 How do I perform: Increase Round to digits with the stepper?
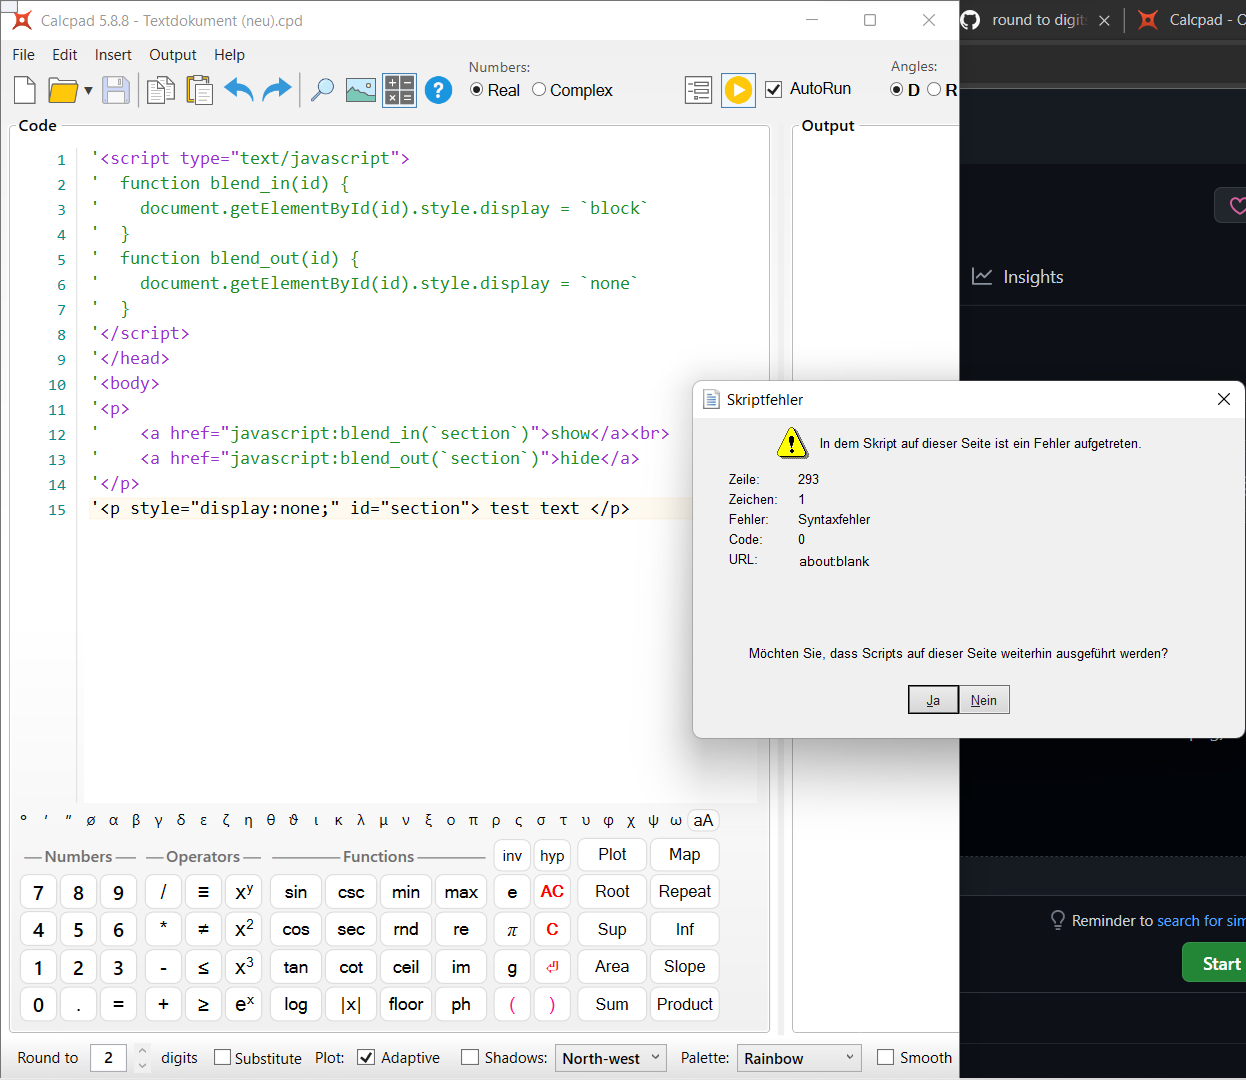(141, 1051)
